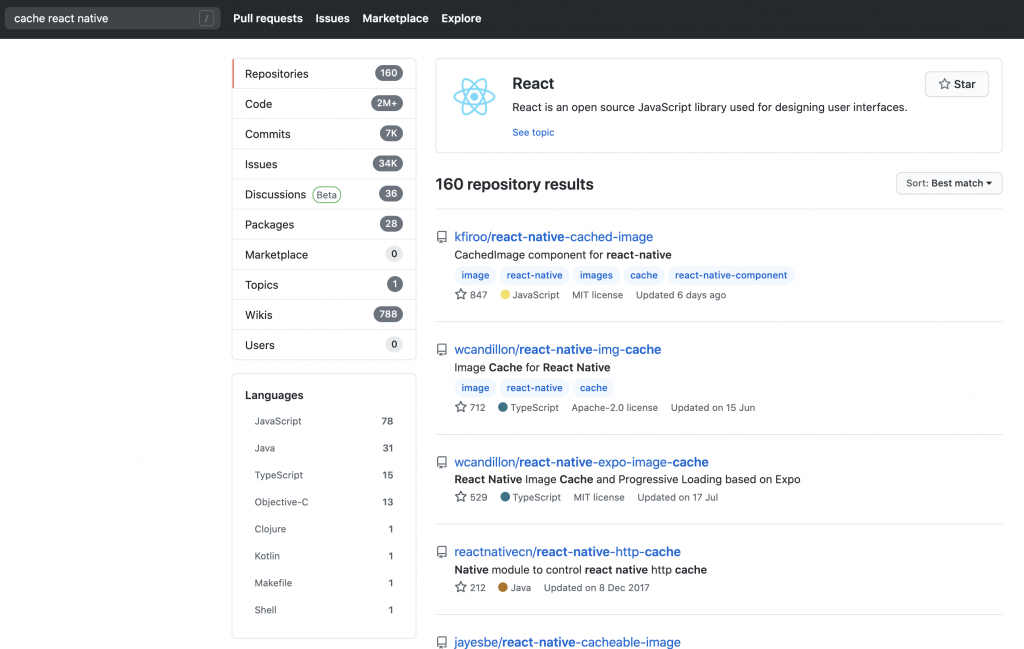Open wcandillon/react-native-img-cache repository
The image size is (1024, 649).
[558, 349]
